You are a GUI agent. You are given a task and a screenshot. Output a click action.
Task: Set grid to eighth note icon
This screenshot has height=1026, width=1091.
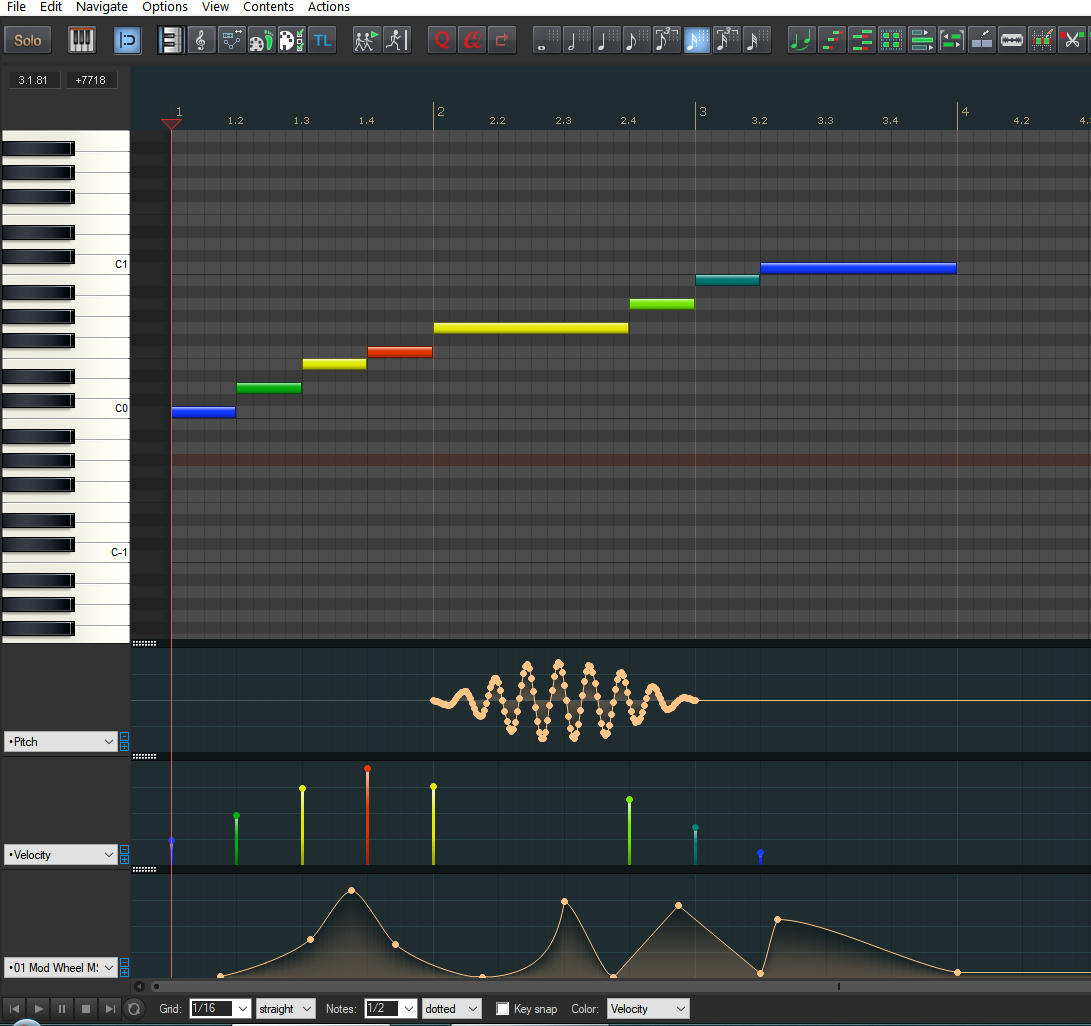(x=637, y=40)
